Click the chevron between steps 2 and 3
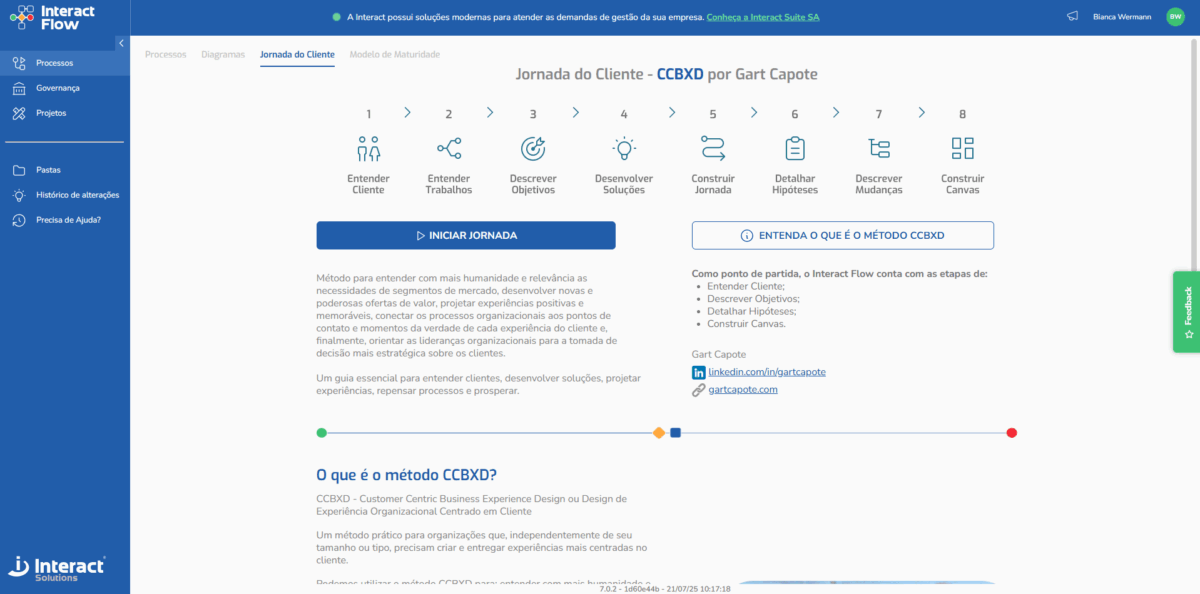Viewport: 1200px width, 594px height. pyautogui.click(x=490, y=113)
